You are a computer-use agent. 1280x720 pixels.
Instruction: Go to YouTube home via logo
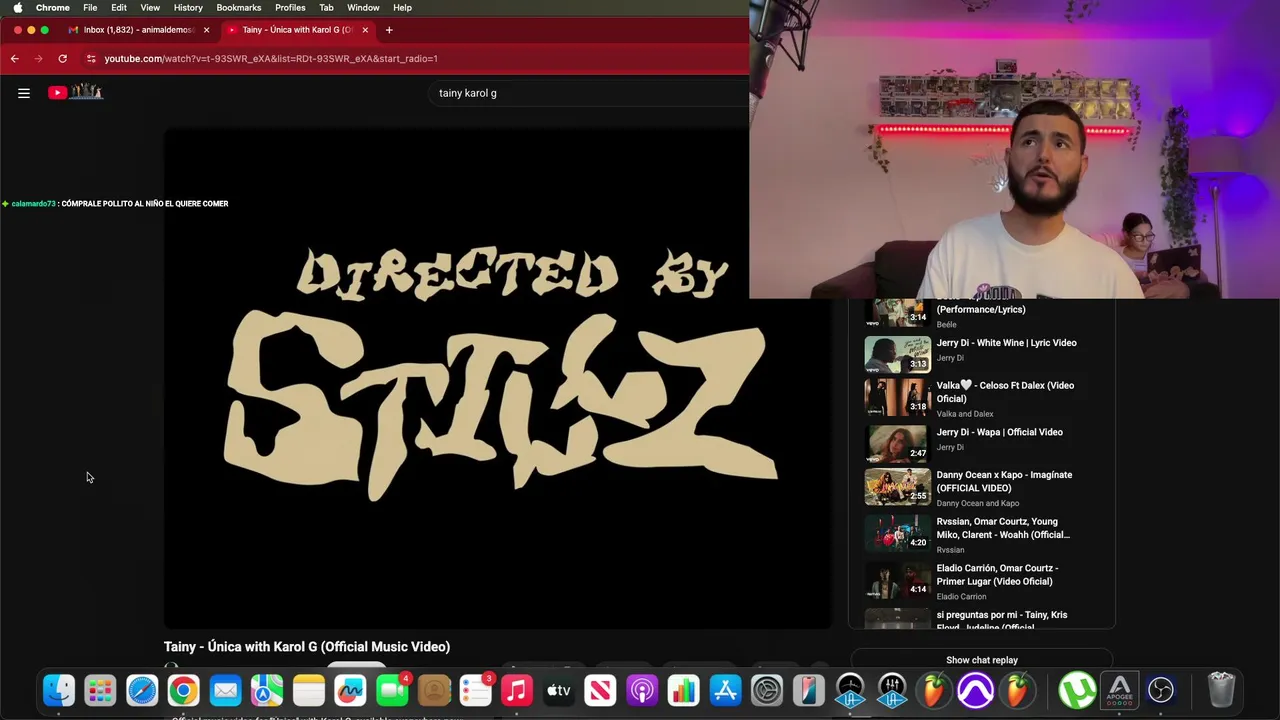tap(76, 92)
